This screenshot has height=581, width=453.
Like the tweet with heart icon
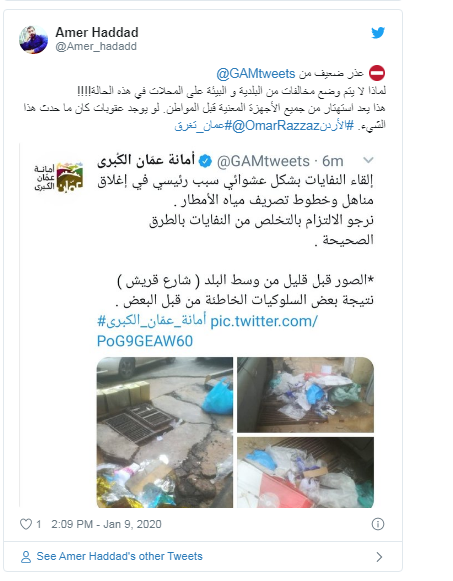point(26,524)
